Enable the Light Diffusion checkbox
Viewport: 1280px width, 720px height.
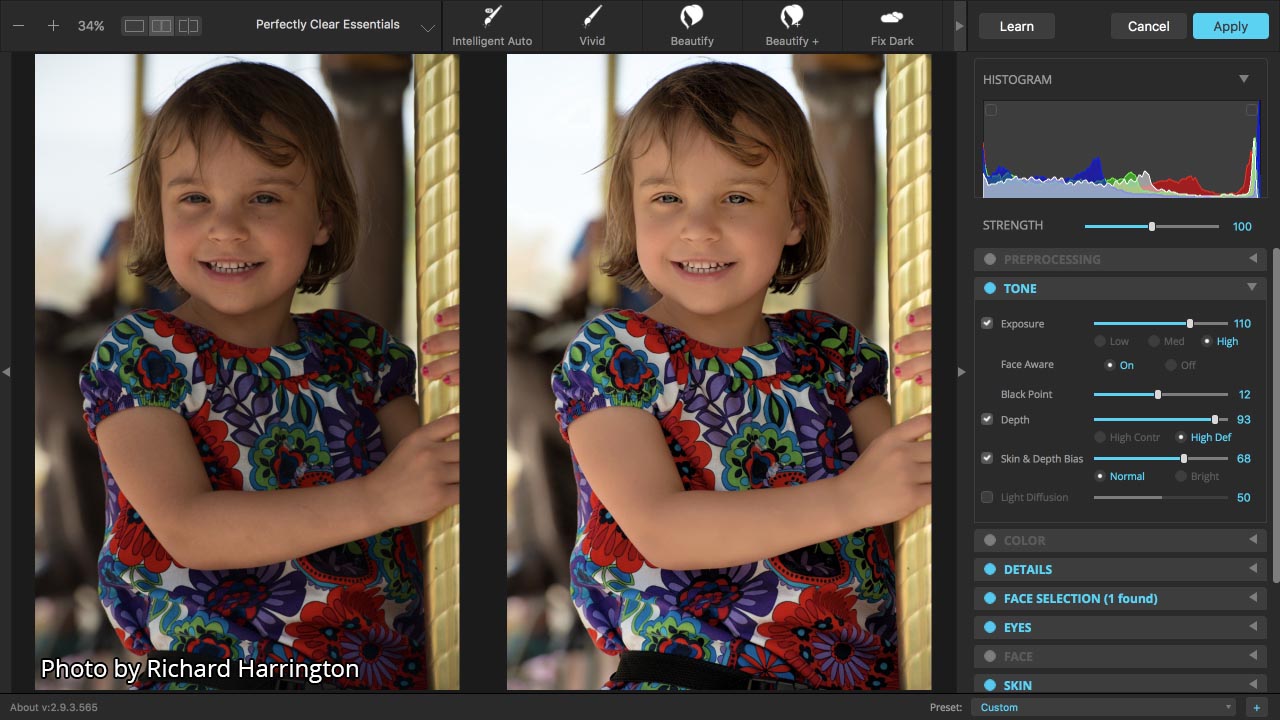click(987, 497)
